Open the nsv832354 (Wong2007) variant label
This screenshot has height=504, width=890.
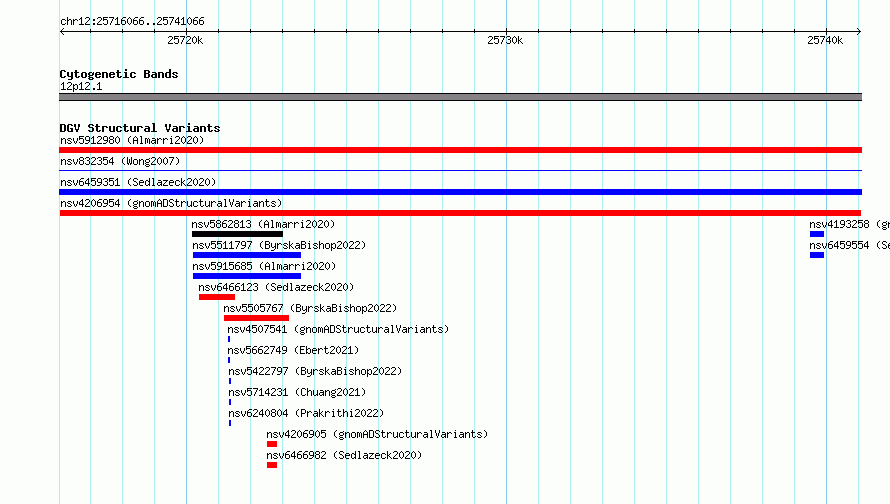pos(120,161)
